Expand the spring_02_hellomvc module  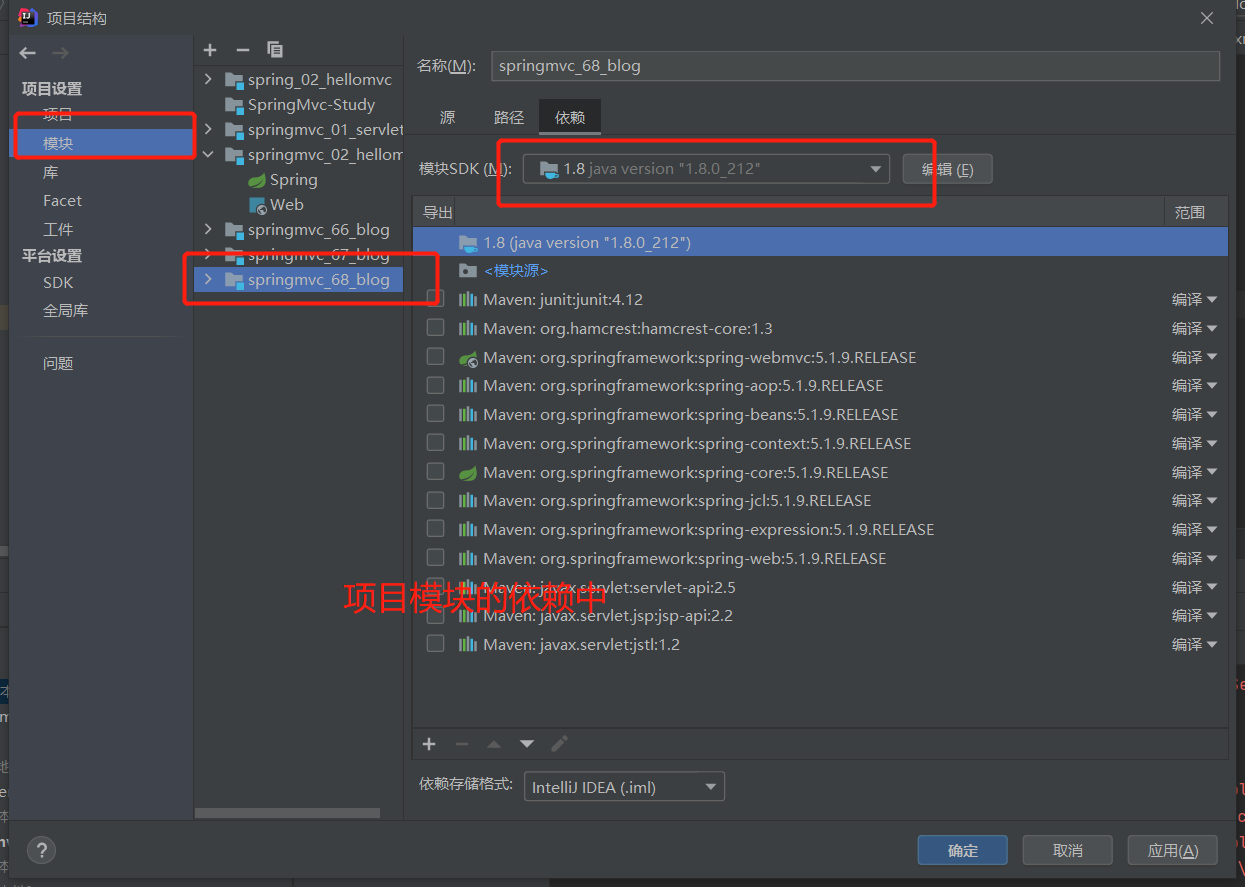point(208,79)
